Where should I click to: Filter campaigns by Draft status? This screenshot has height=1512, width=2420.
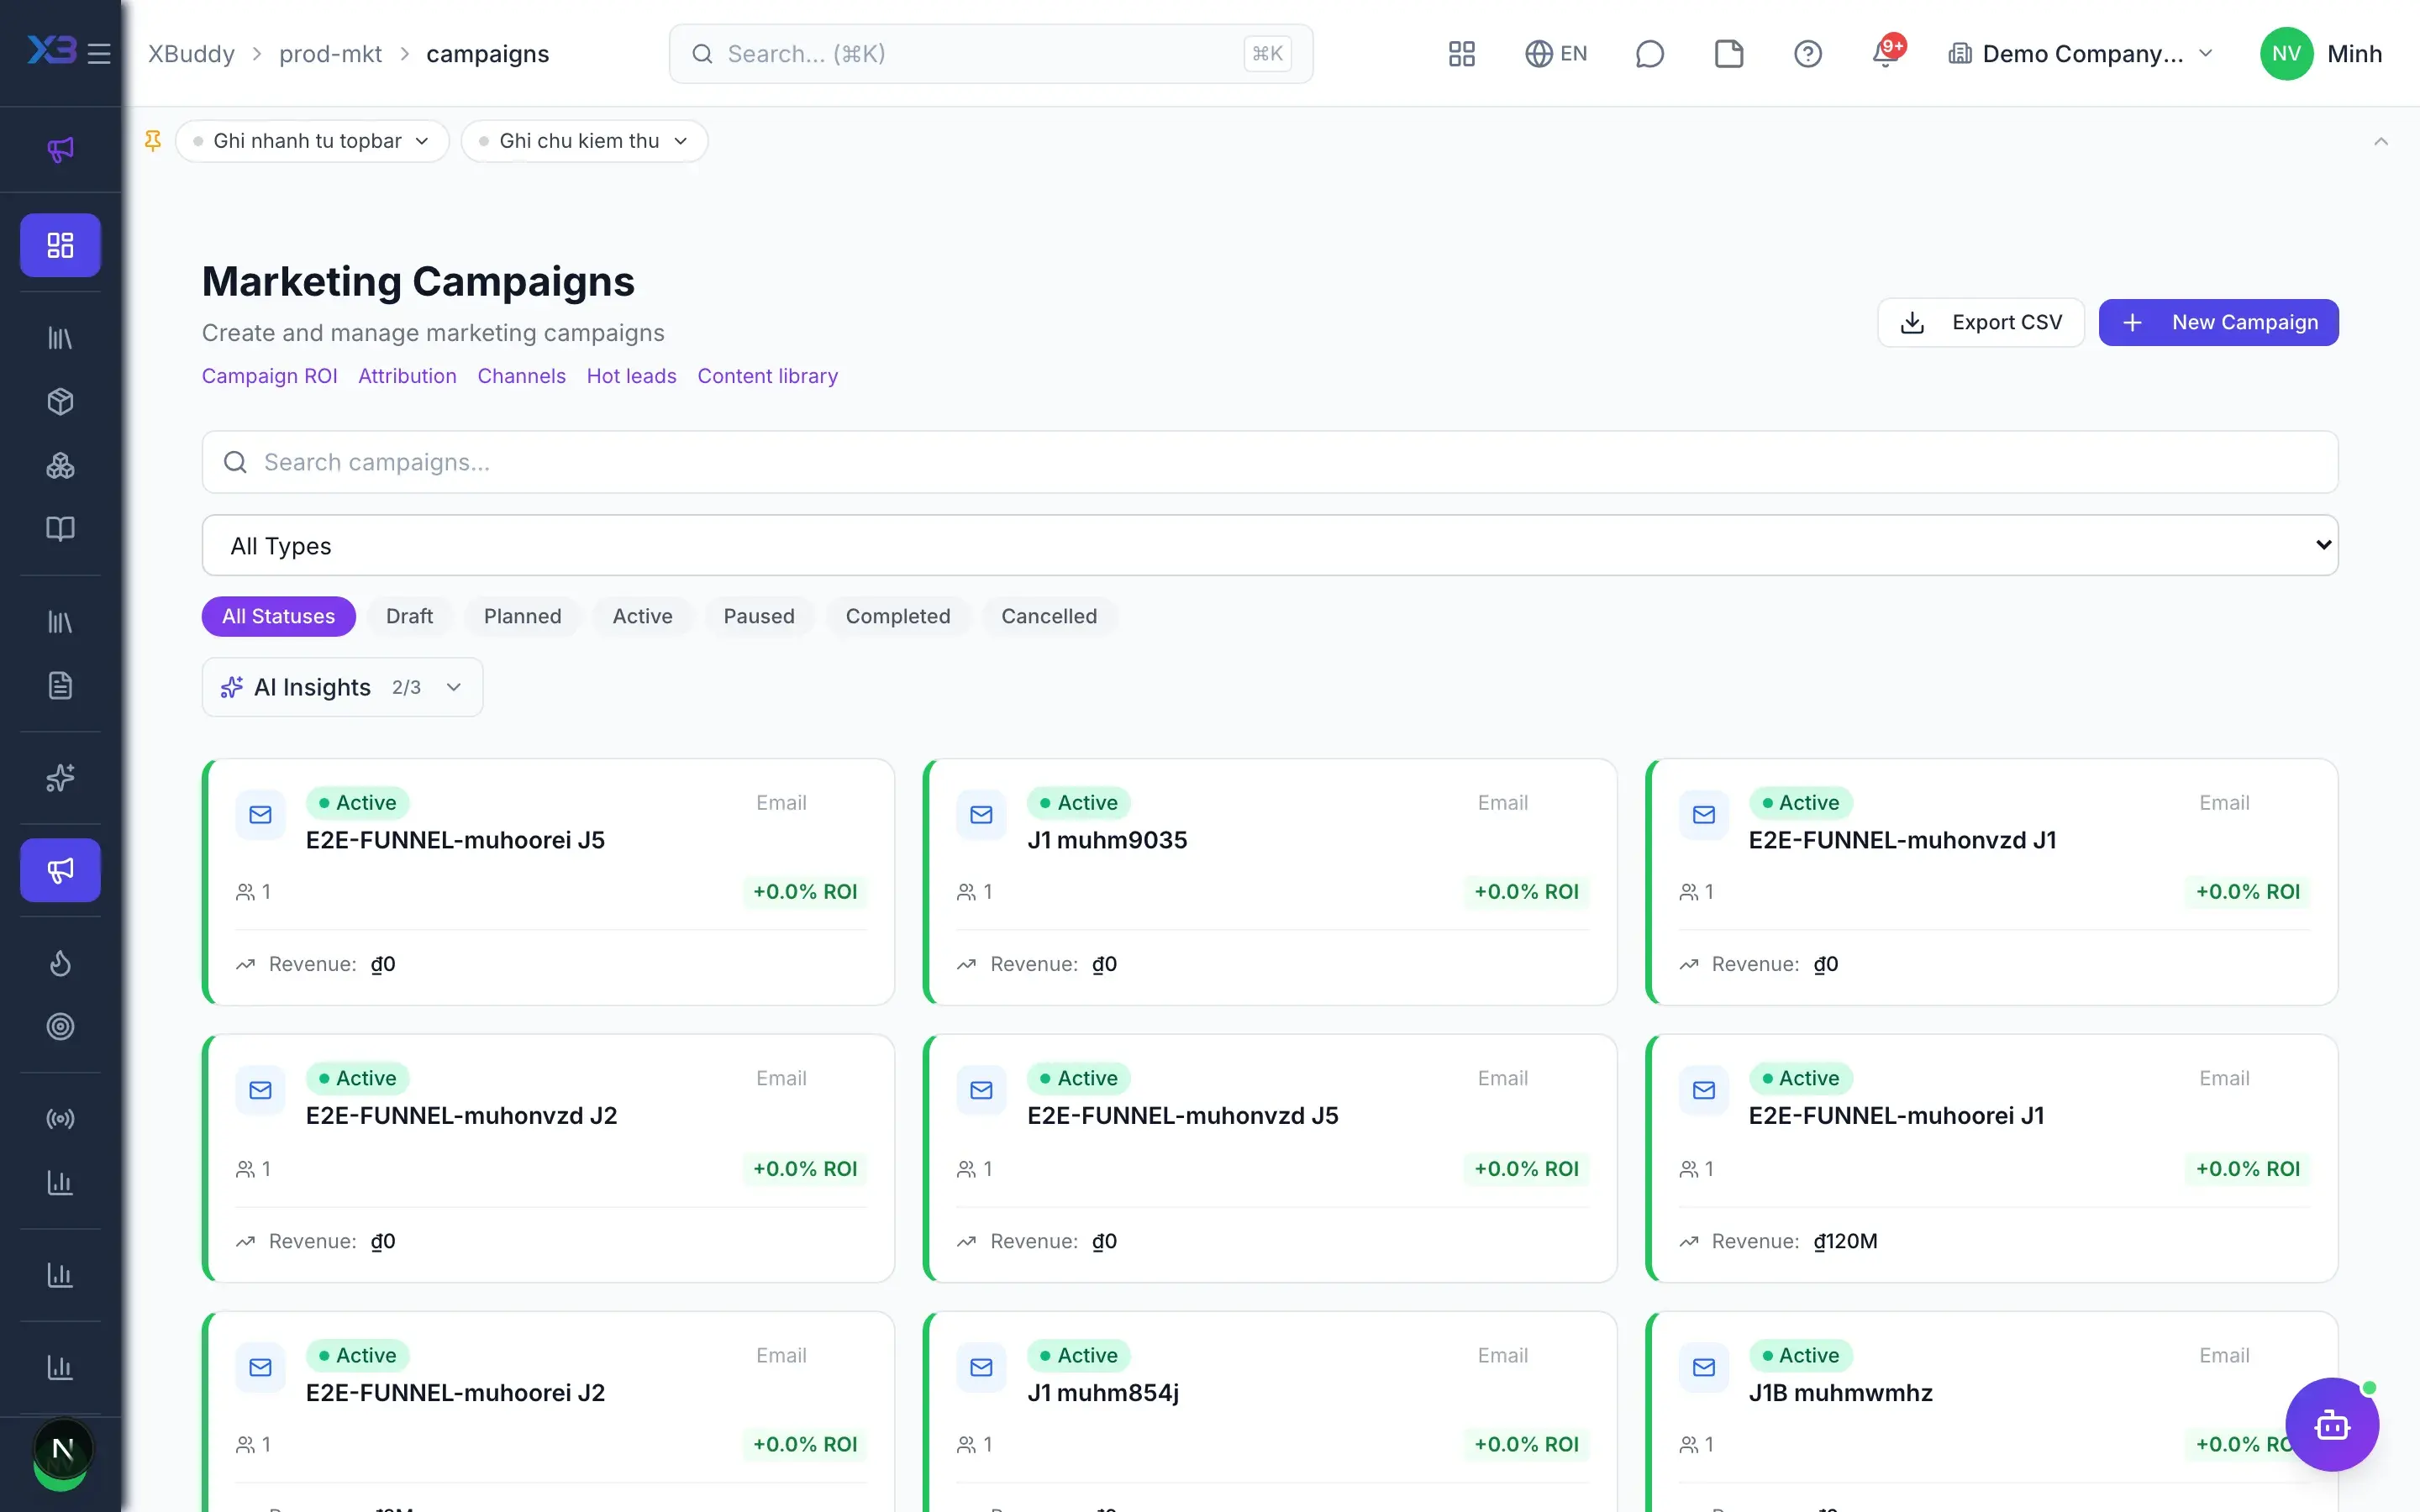coord(409,616)
